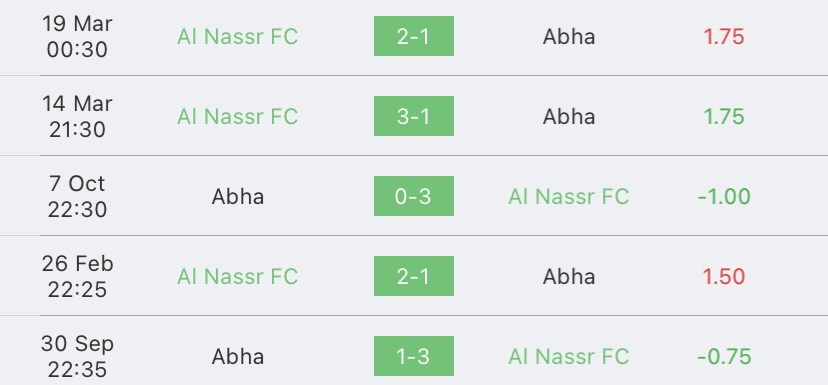The width and height of the screenshot is (828, 385).
Task: Open Al Nassr FC in 30 Sep match
Action: pyautogui.click(x=569, y=356)
